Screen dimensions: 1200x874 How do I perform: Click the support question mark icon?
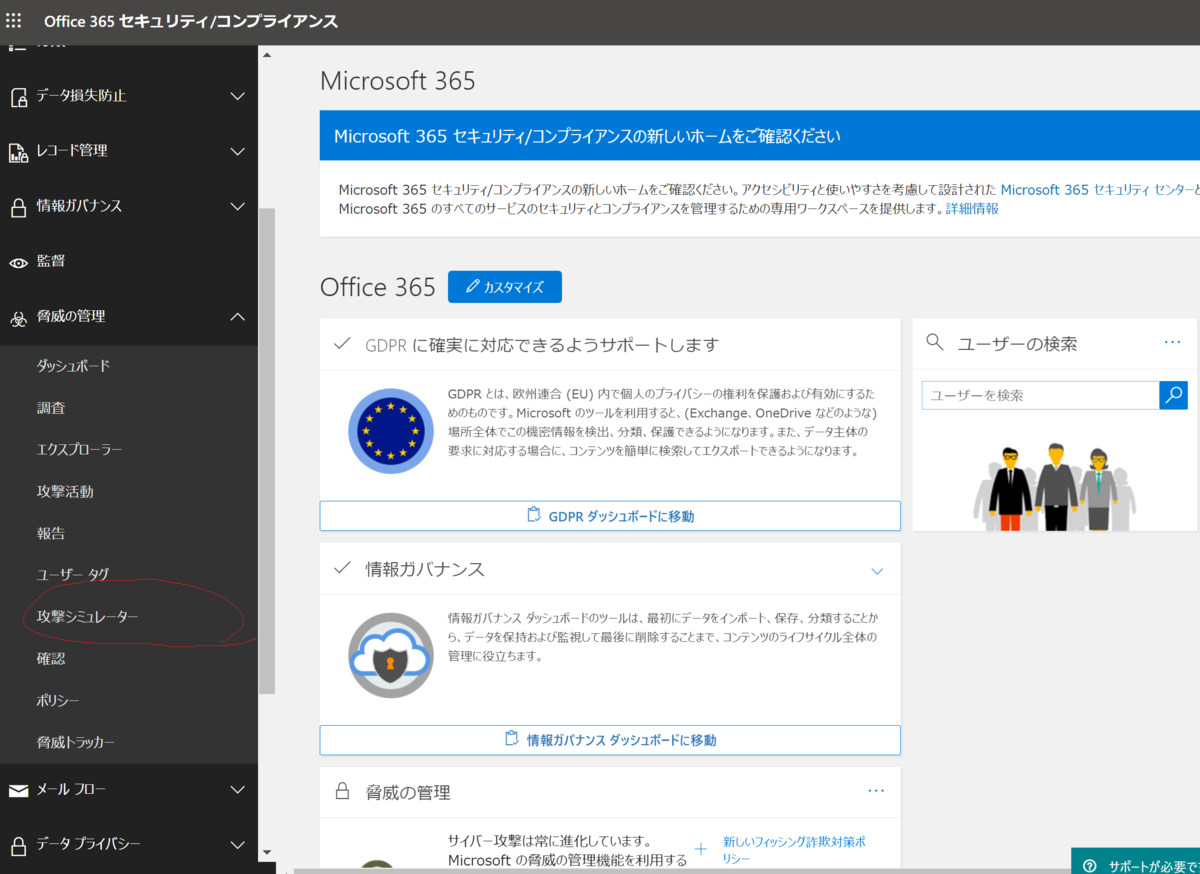[1089, 865]
